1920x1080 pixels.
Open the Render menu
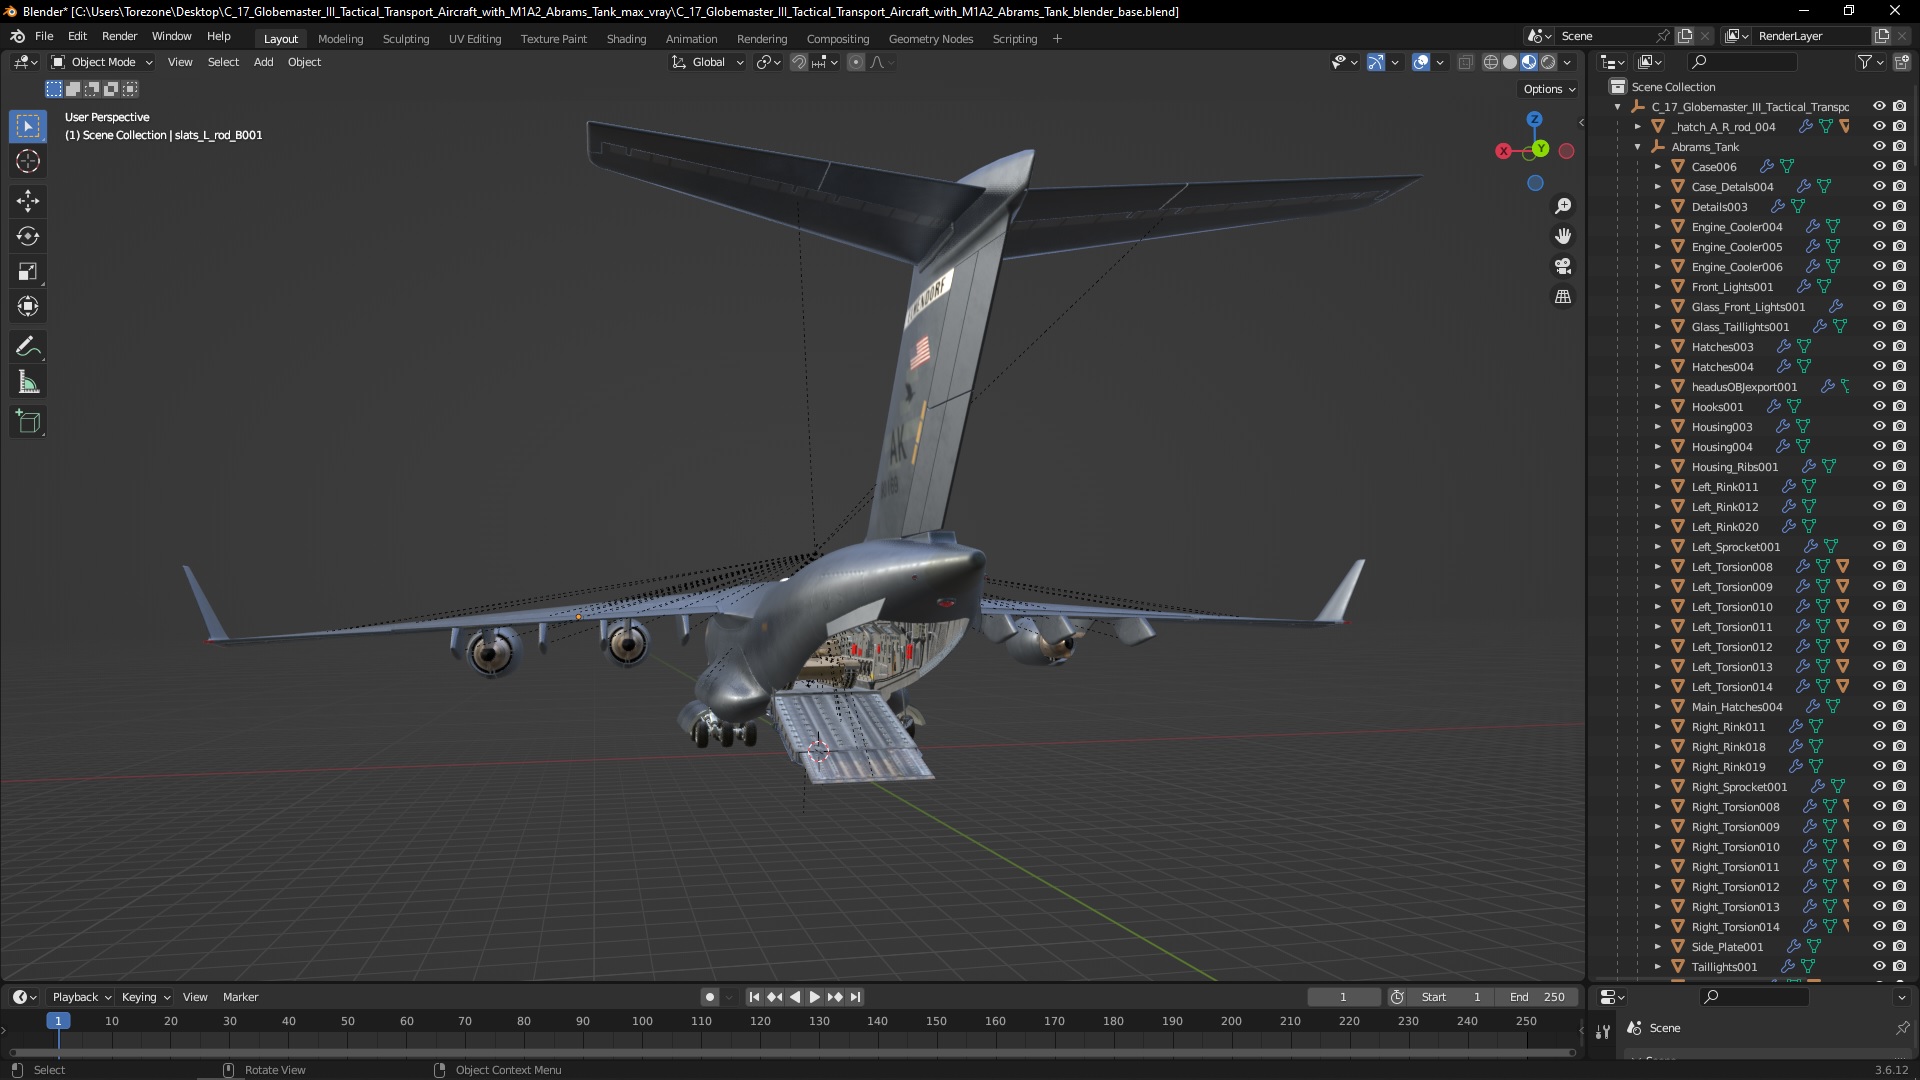[119, 36]
